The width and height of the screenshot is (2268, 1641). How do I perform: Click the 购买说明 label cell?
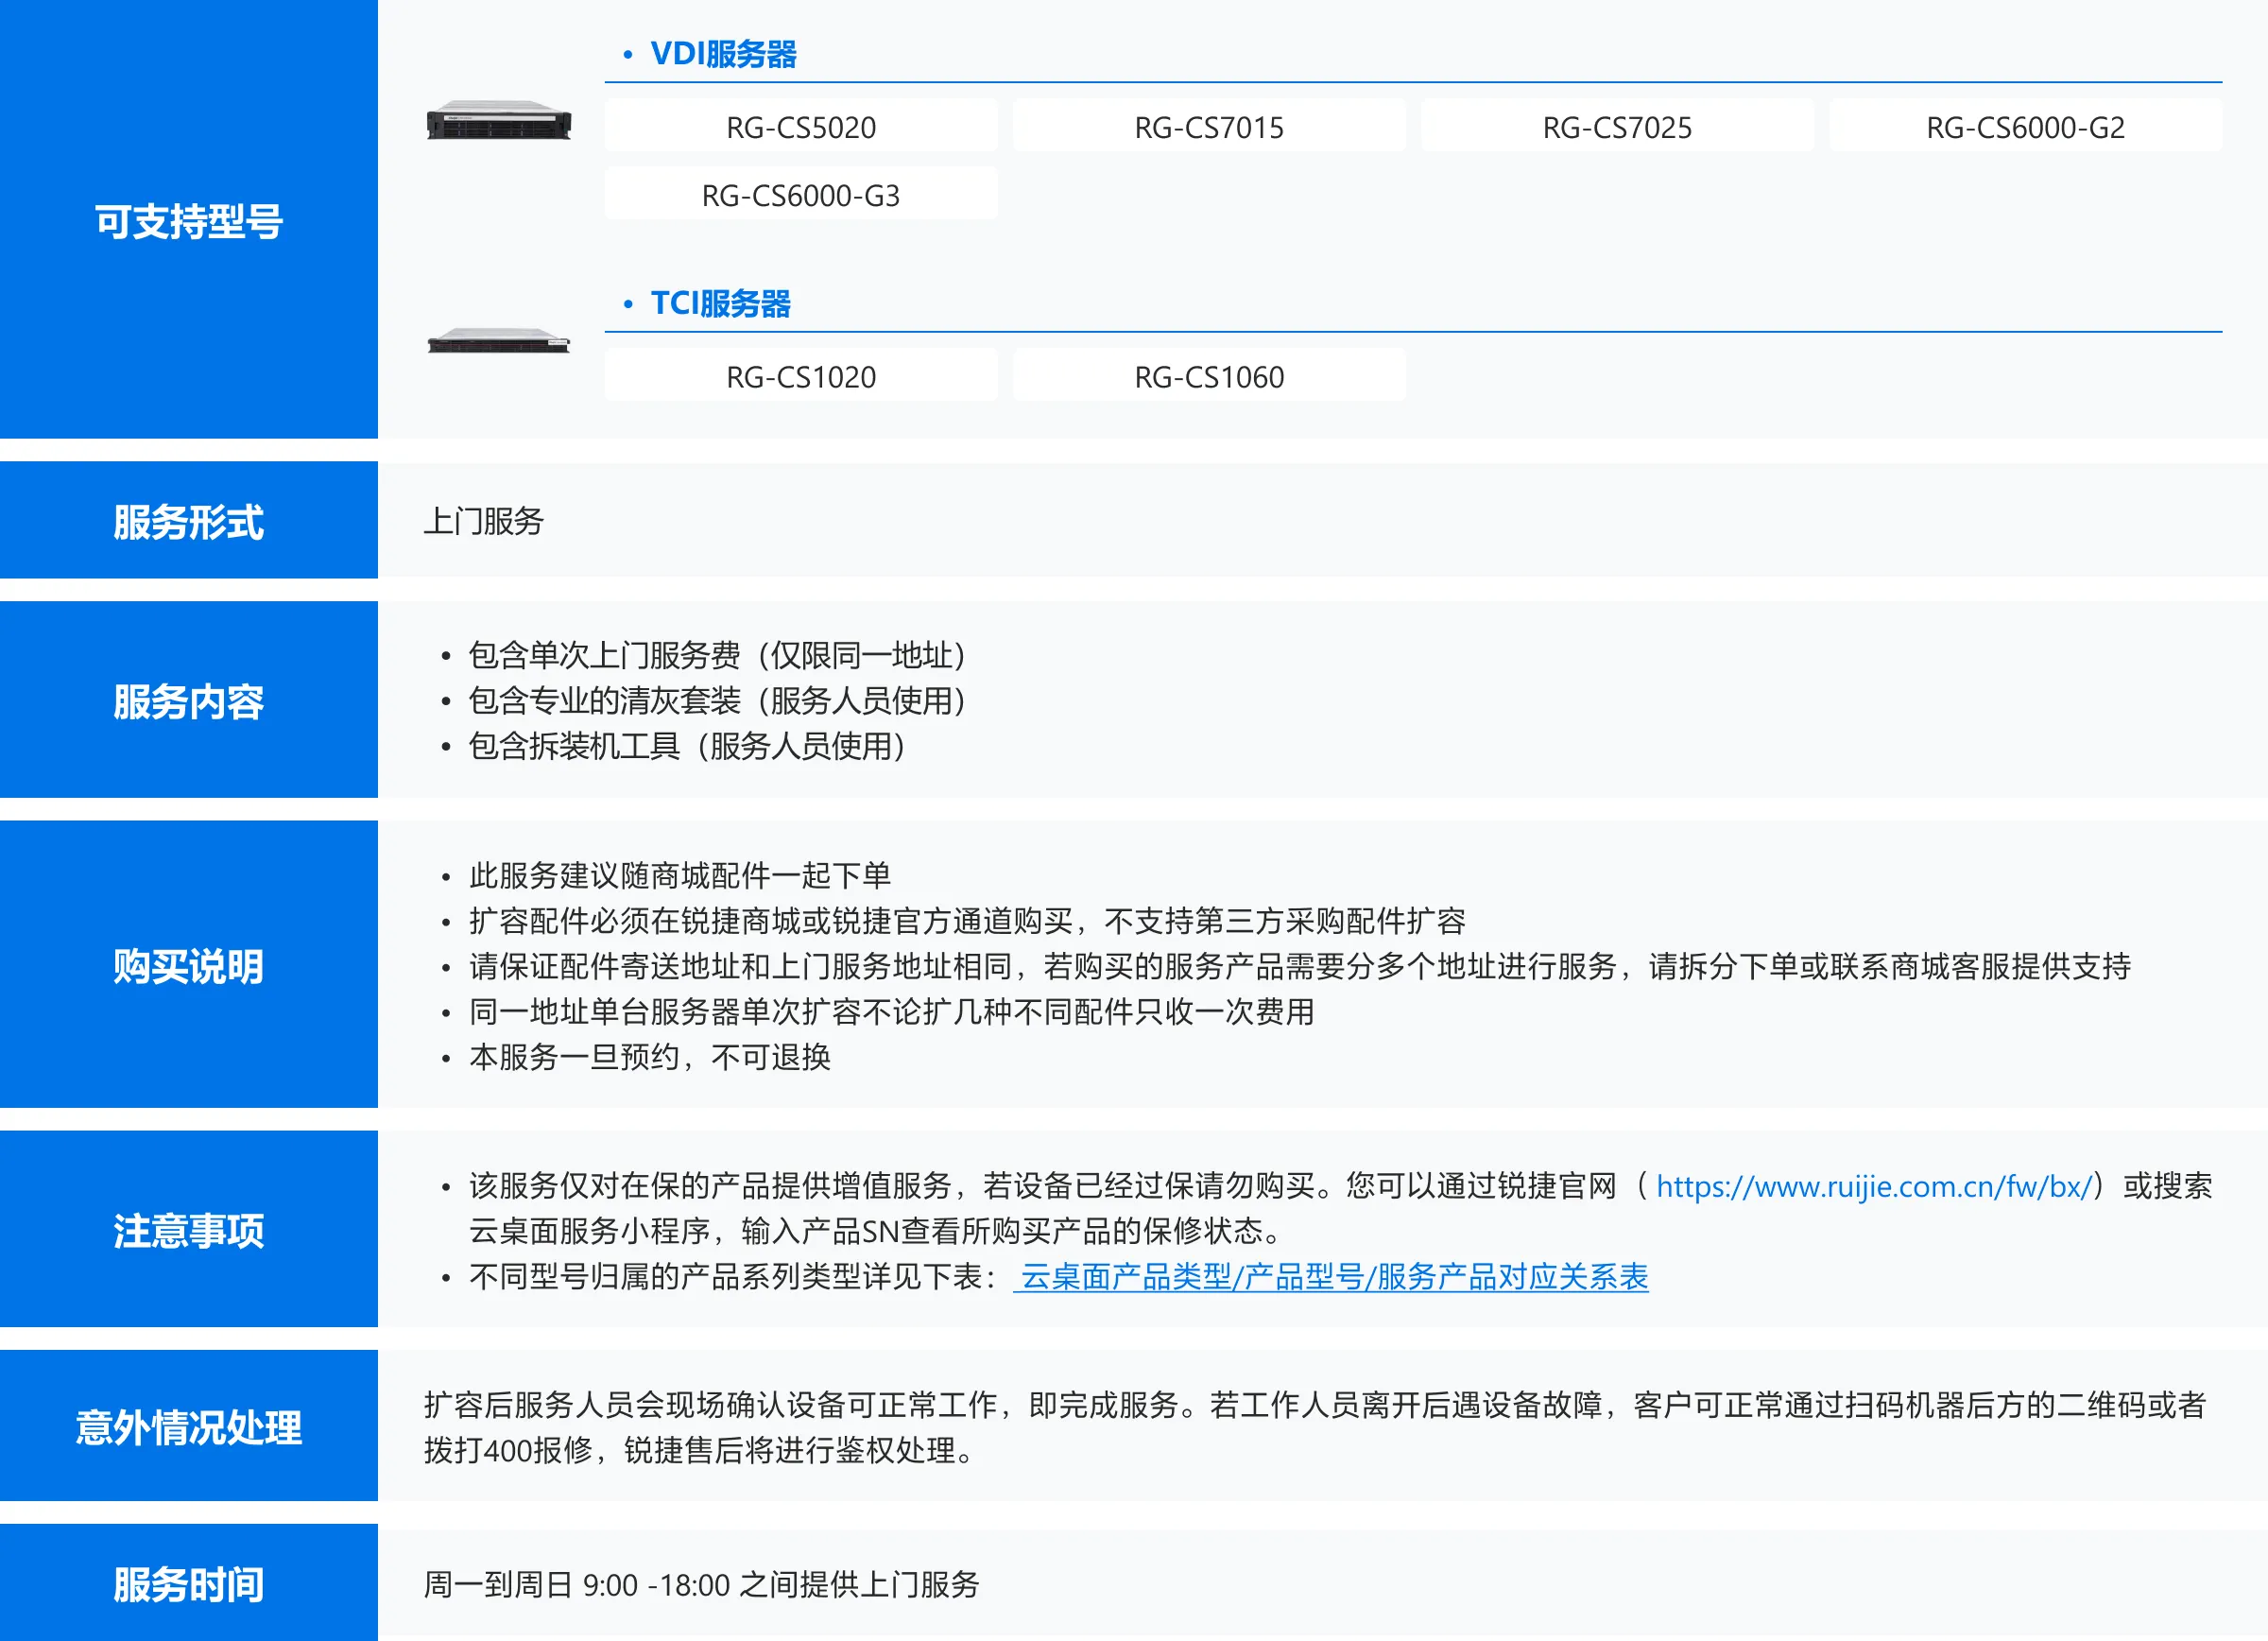(188, 965)
